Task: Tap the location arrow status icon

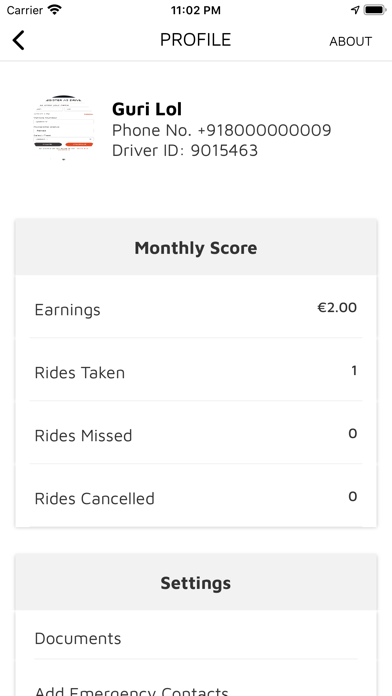Action: pyautogui.click(x=355, y=10)
